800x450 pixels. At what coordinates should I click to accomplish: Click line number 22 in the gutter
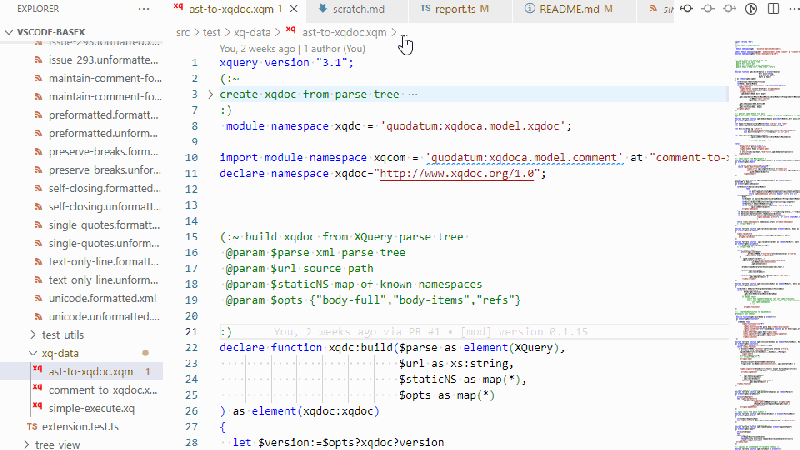(x=191, y=347)
